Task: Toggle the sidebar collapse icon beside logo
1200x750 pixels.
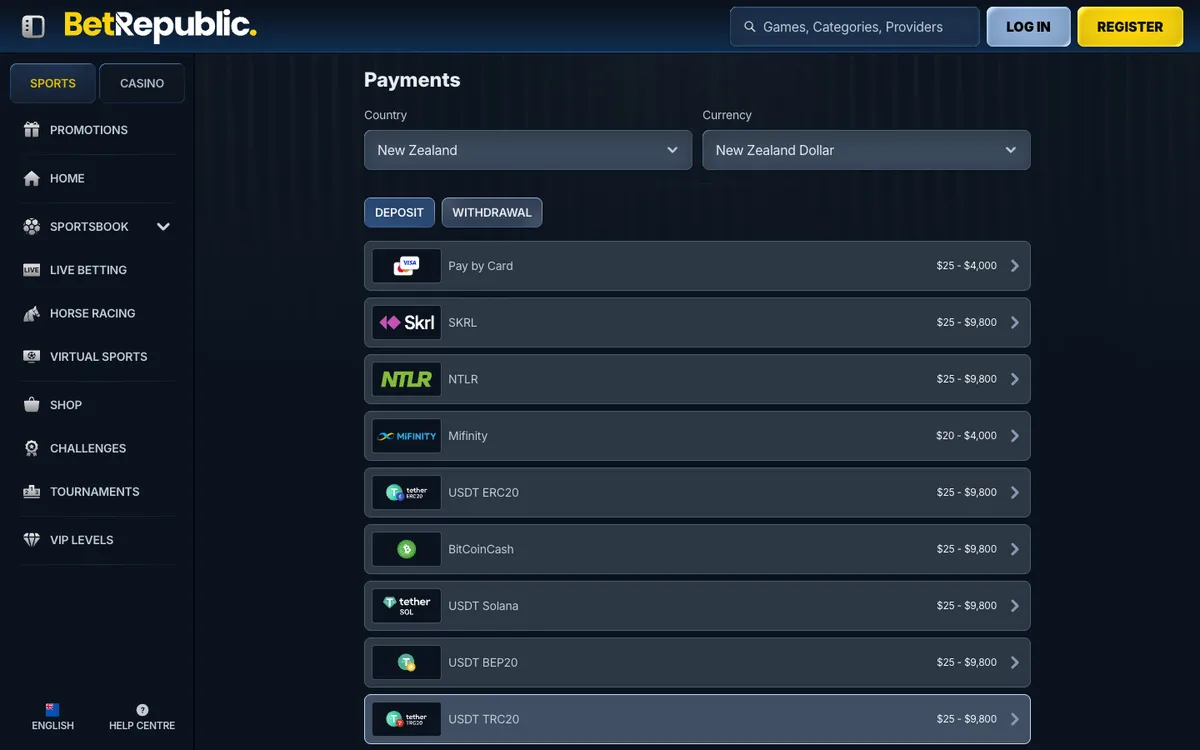Action: [33, 26]
